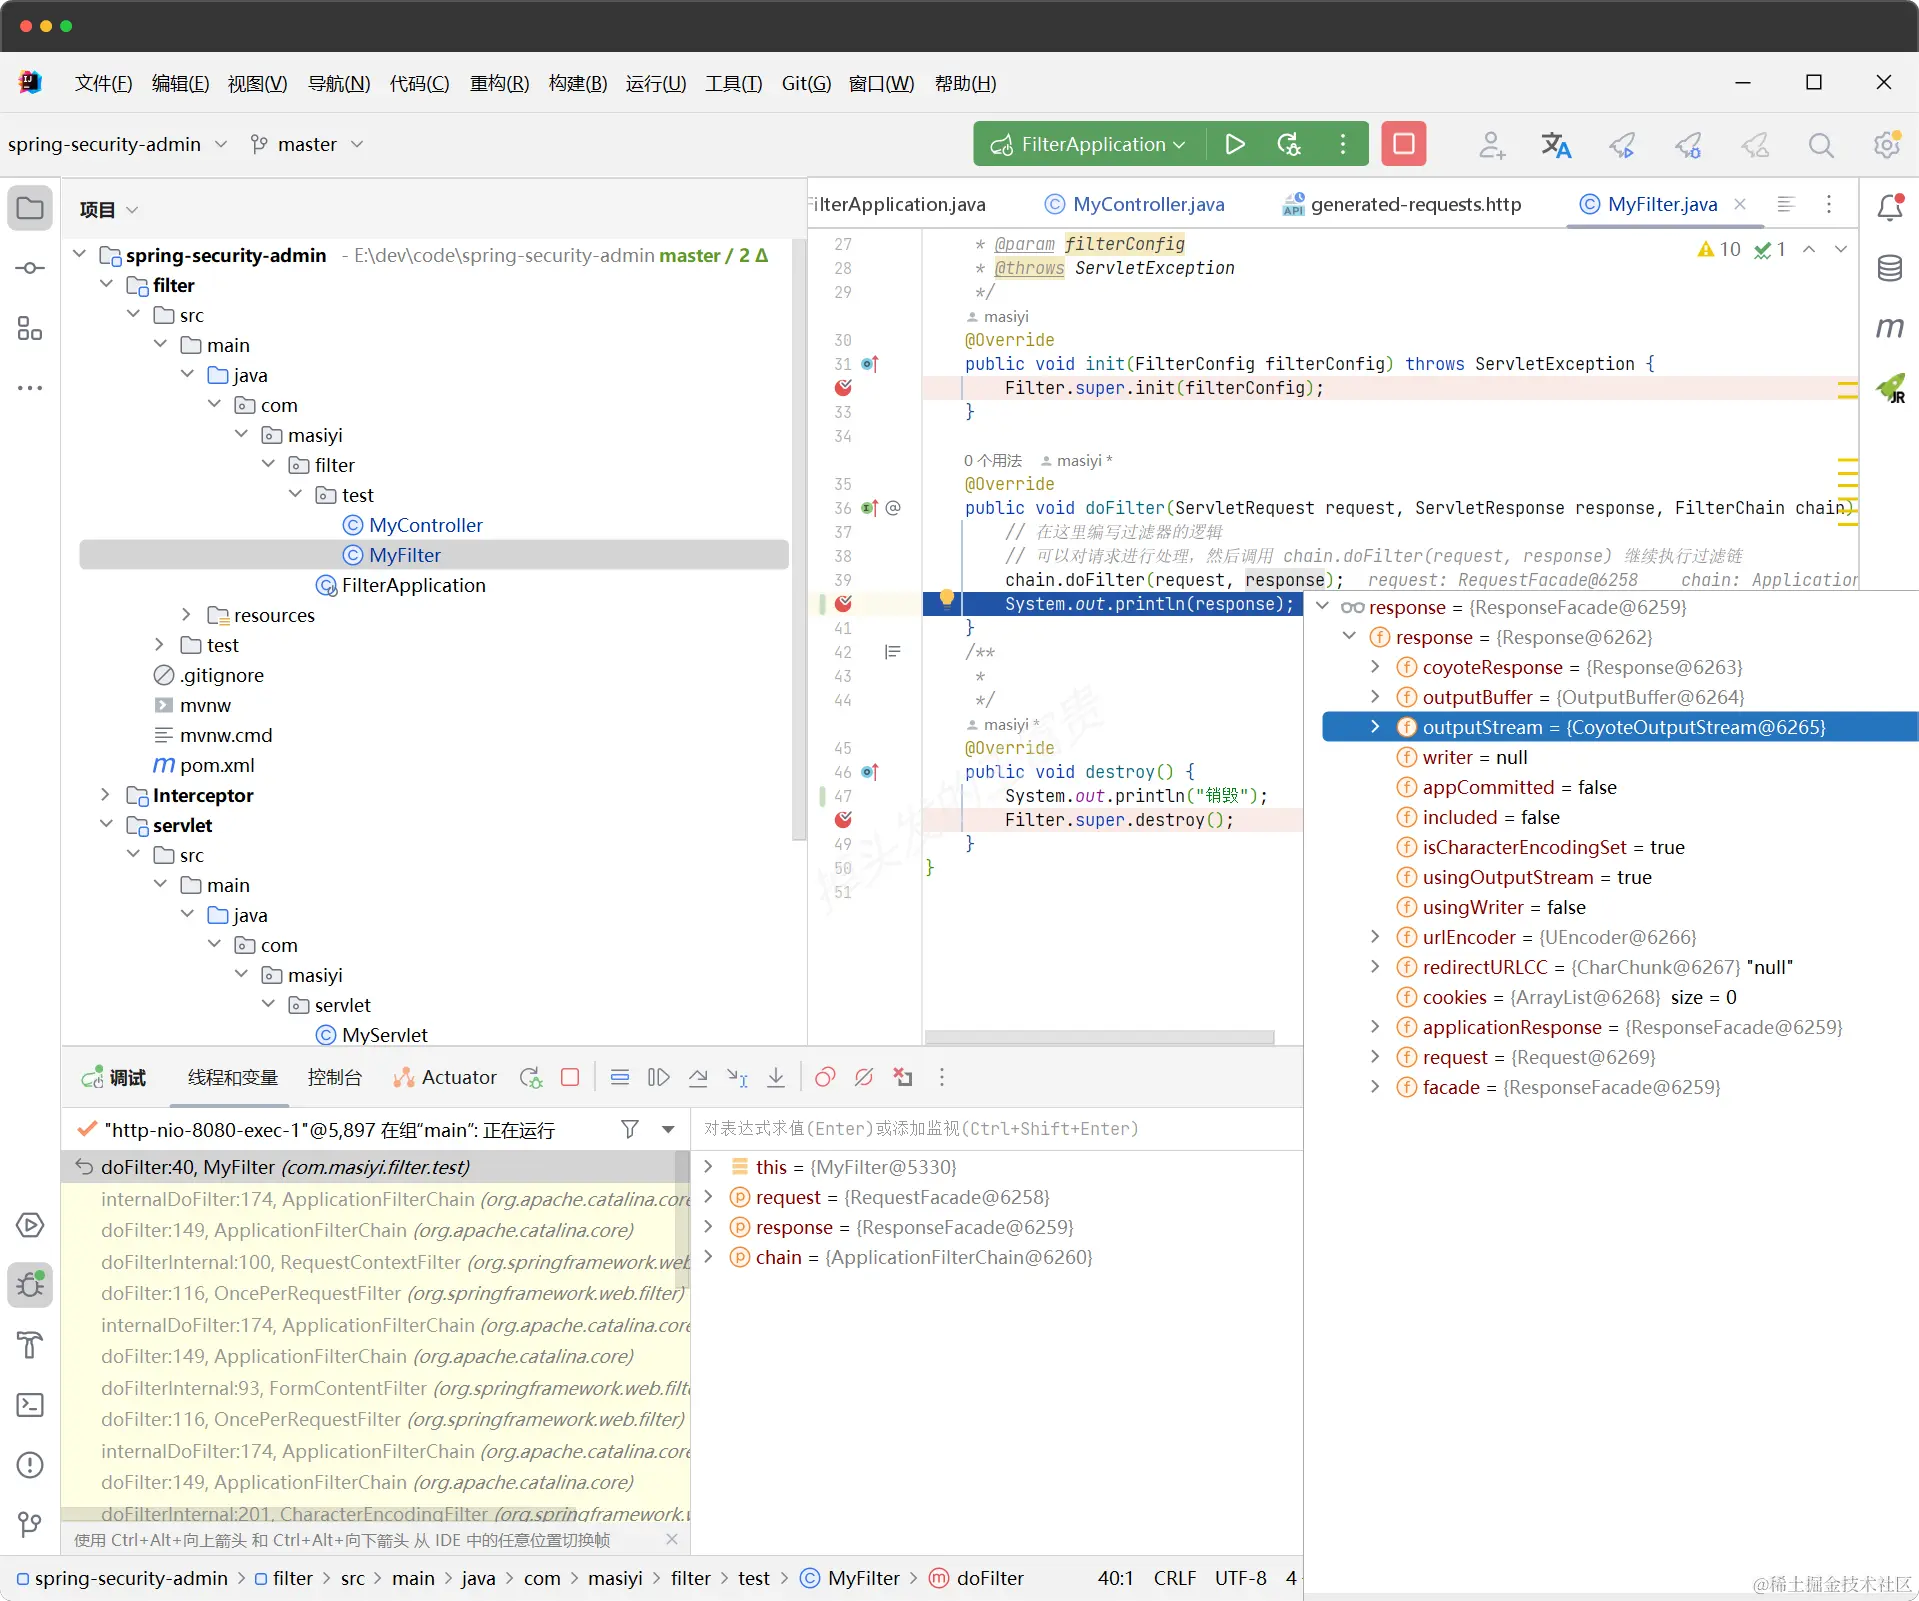The height and width of the screenshot is (1601, 1919).
Task: Open the Notifications bell icon
Action: [x=1890, y=207]
